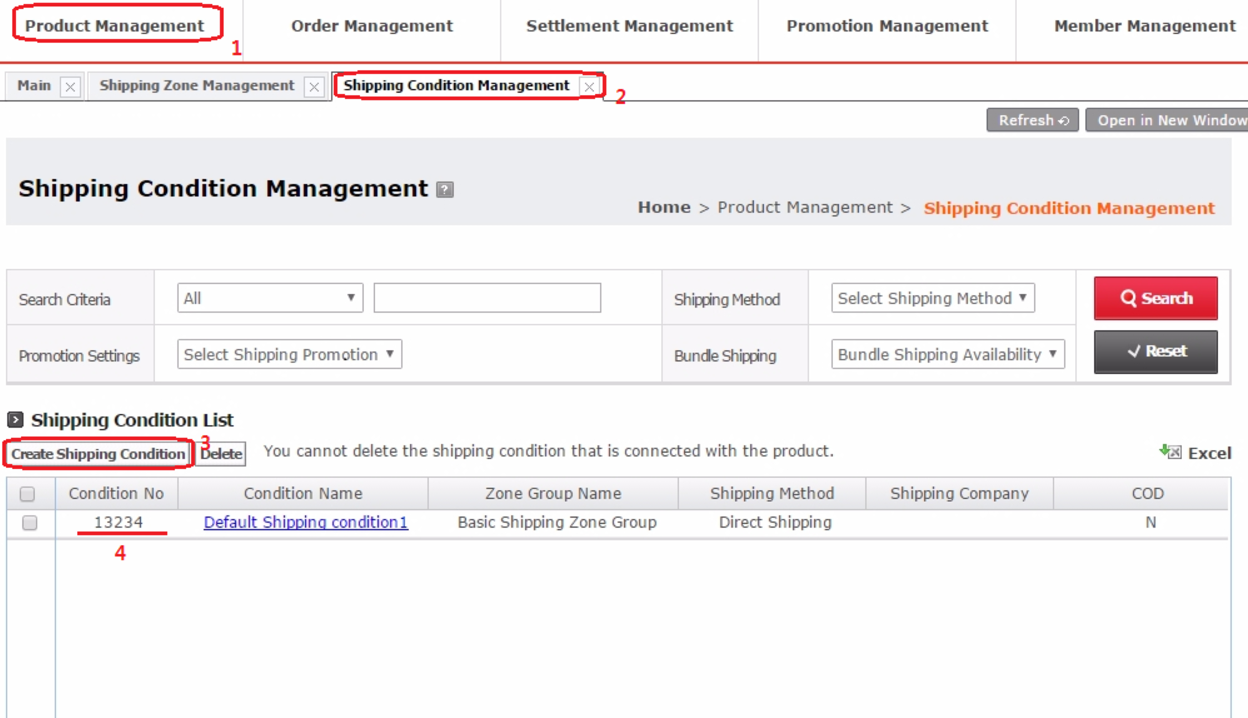This screenshot has height=718, width=1248.
Task: Open the Bundle Shipping Availability dropdown
Action: click(948, 354)
